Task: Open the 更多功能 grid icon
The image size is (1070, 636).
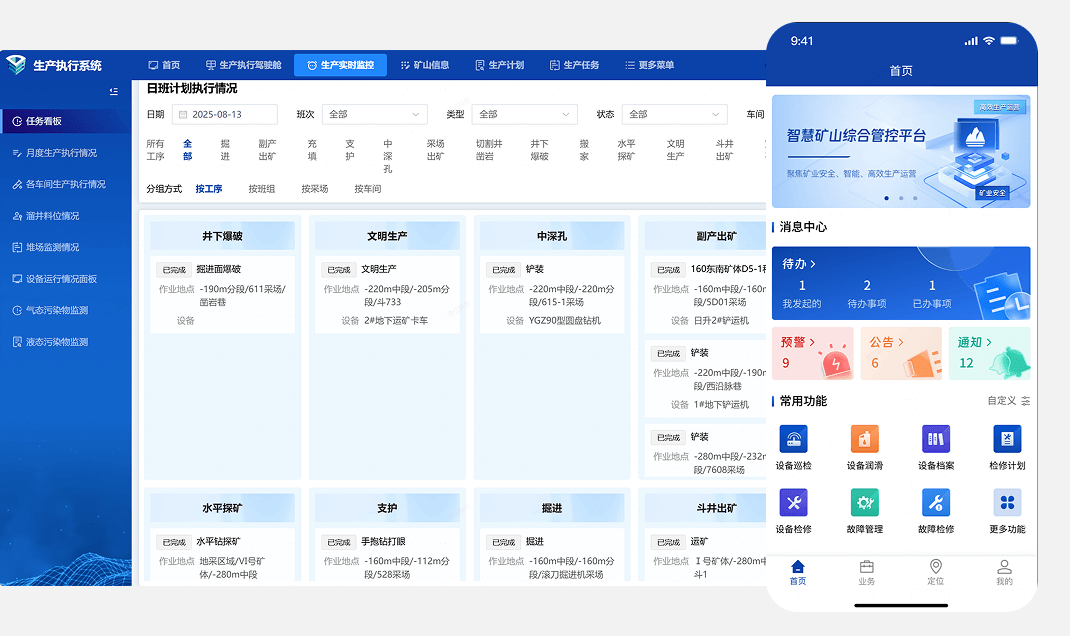Action: click(x=1007, y=503)
